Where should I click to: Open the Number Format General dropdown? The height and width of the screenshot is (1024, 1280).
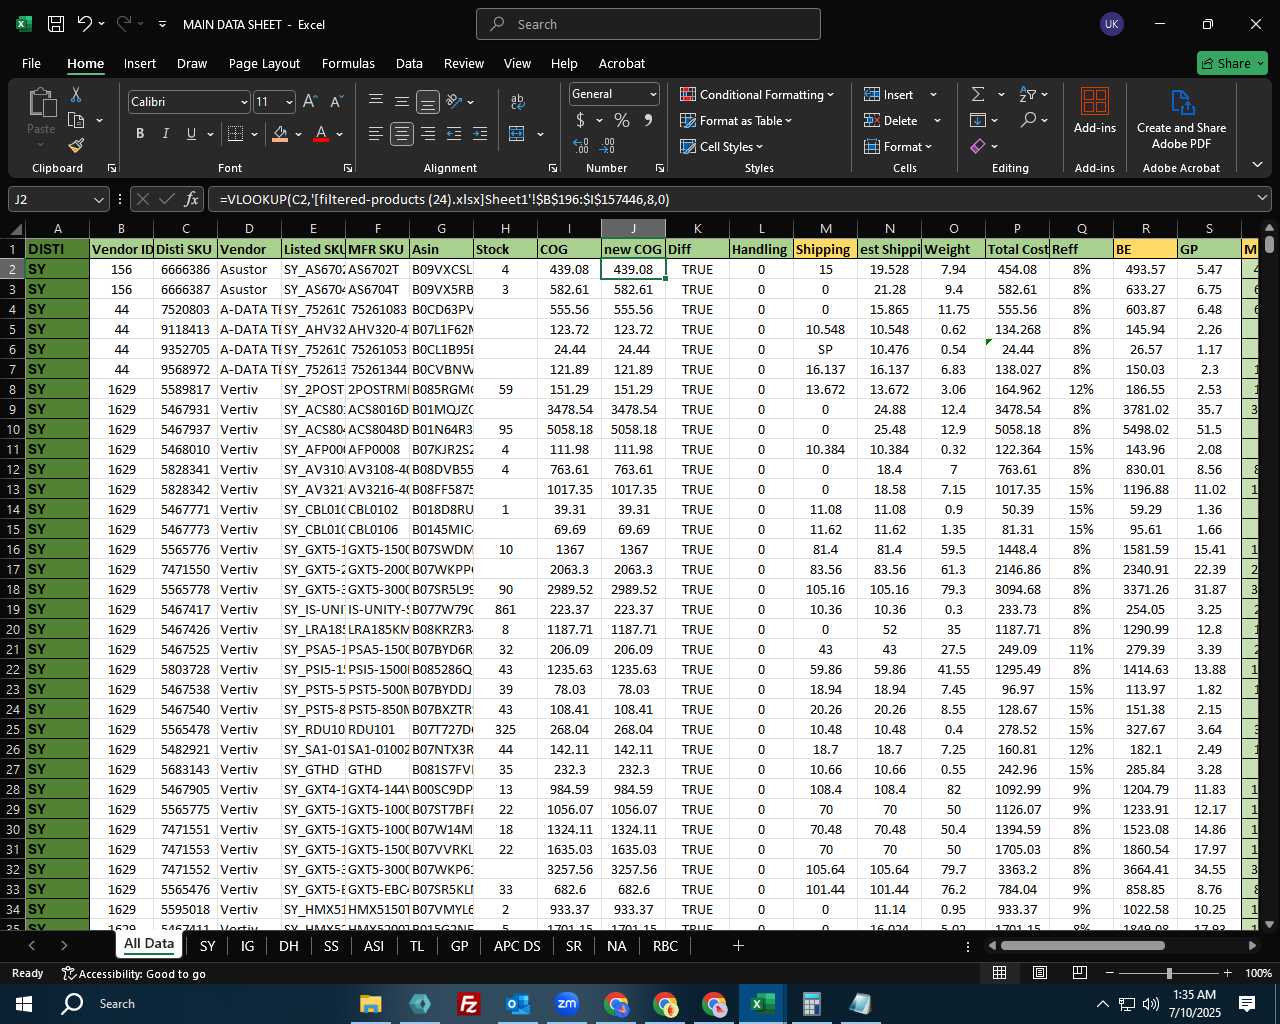653,94
